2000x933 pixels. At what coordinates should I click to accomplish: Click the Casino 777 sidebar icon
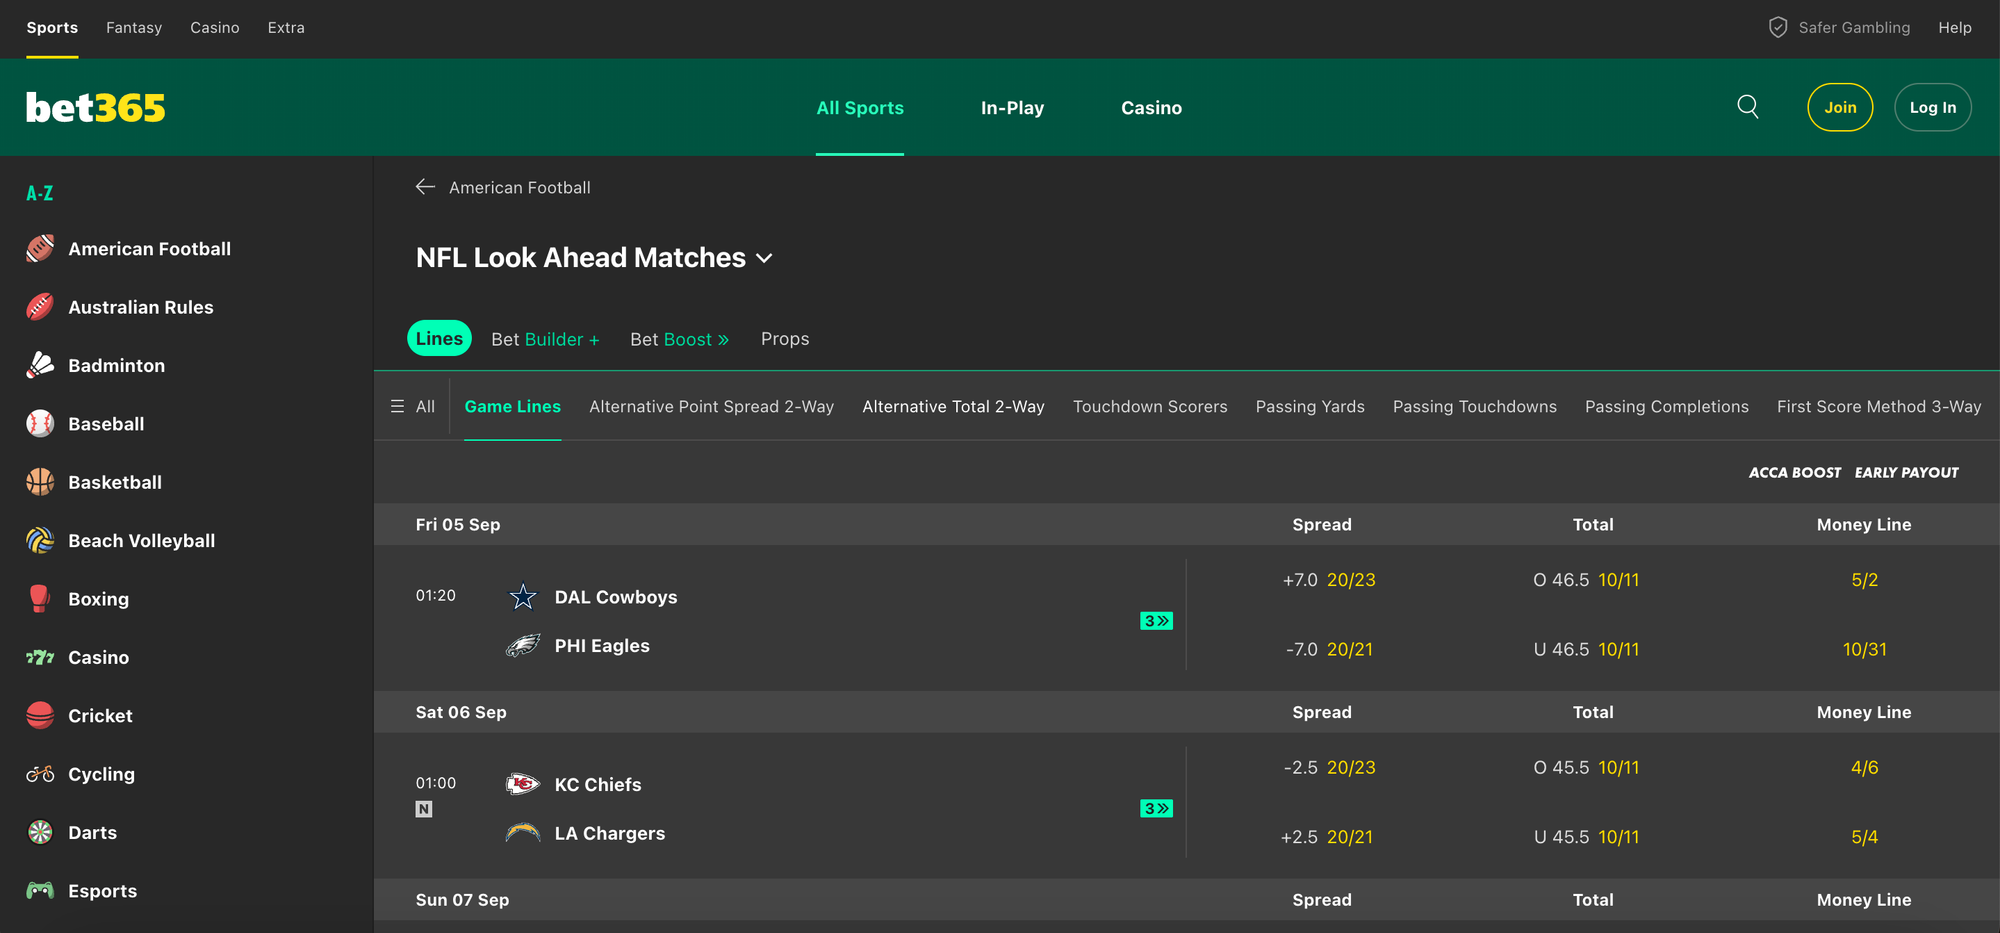tap(40, 657)
